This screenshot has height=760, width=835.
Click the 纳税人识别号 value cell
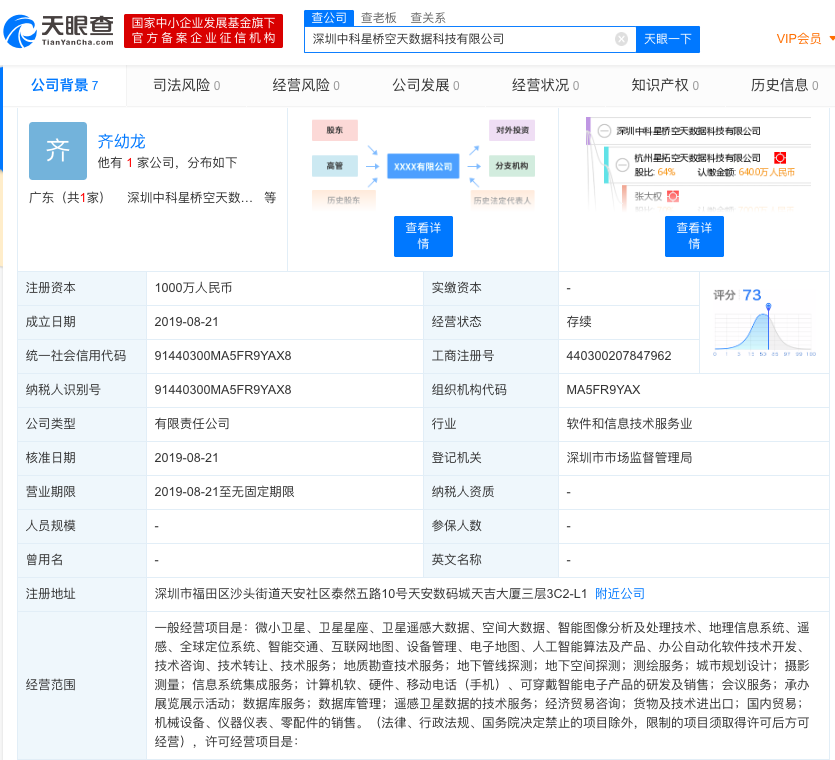pyautogui.click(x=284, y=390)
